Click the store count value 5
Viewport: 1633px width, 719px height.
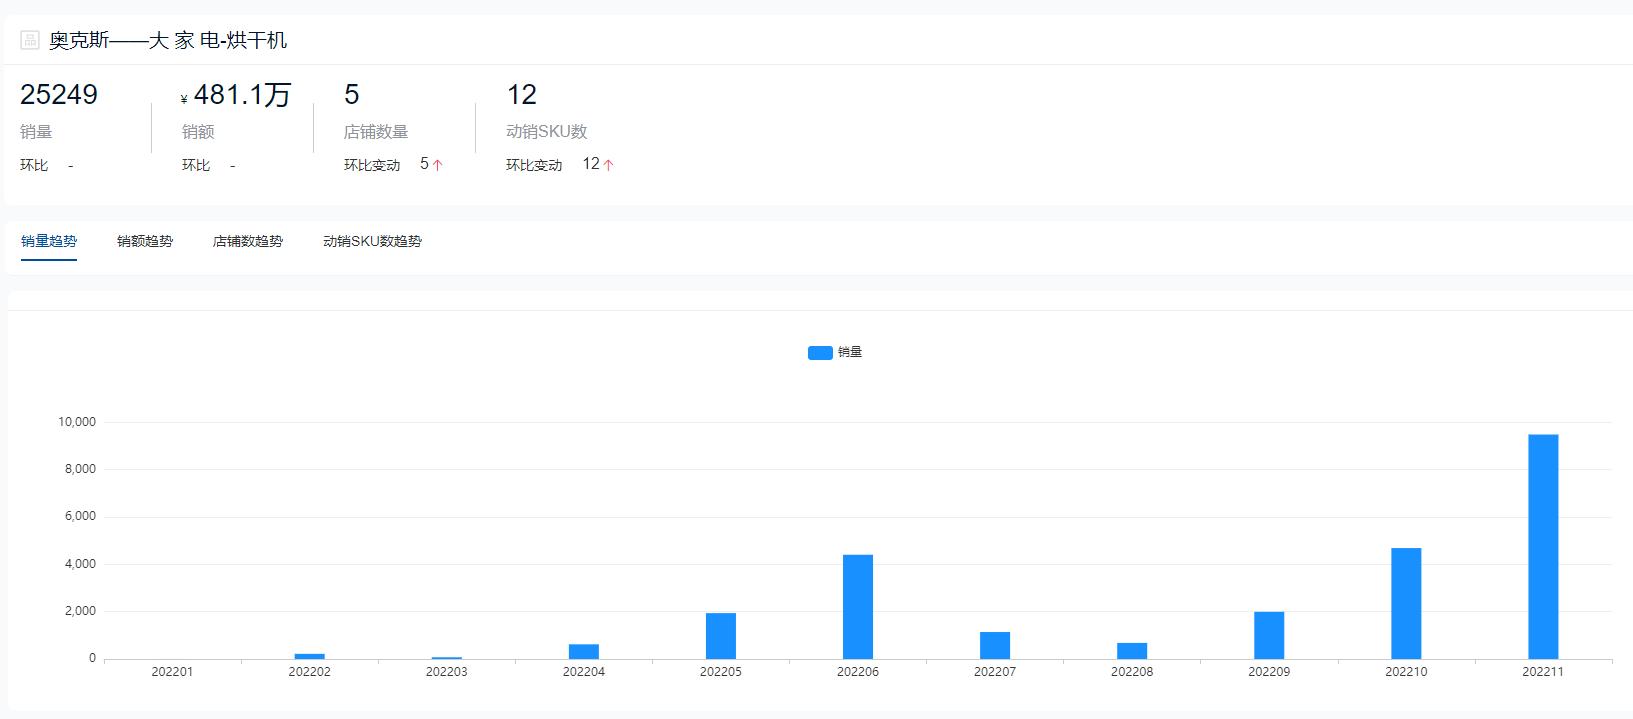[351, 95]
